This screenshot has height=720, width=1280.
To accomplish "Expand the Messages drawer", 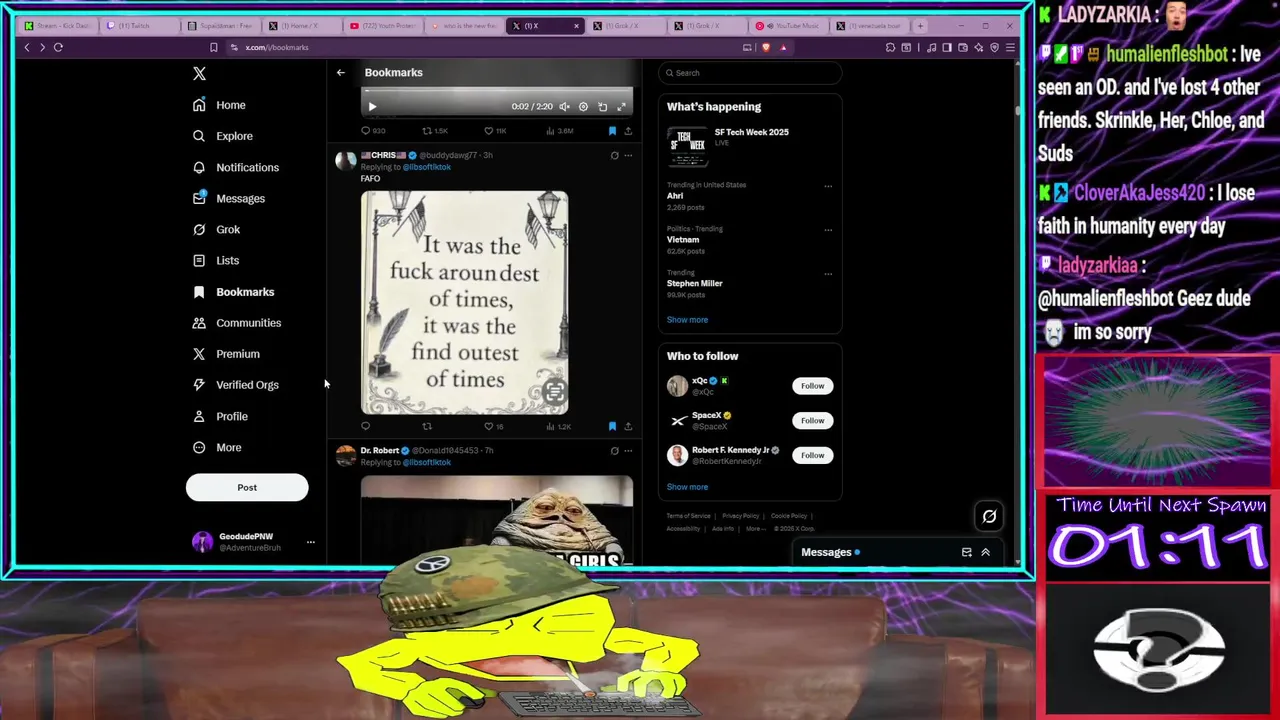I will [x=985, y=552].
